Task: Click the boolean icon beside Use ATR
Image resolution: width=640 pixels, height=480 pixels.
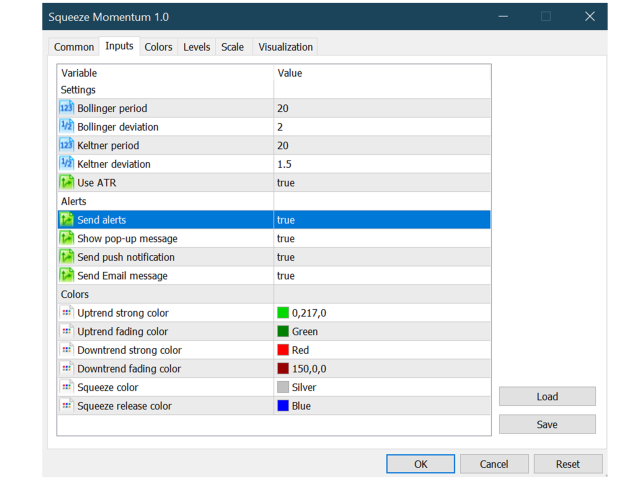Action: click(66, 183)
